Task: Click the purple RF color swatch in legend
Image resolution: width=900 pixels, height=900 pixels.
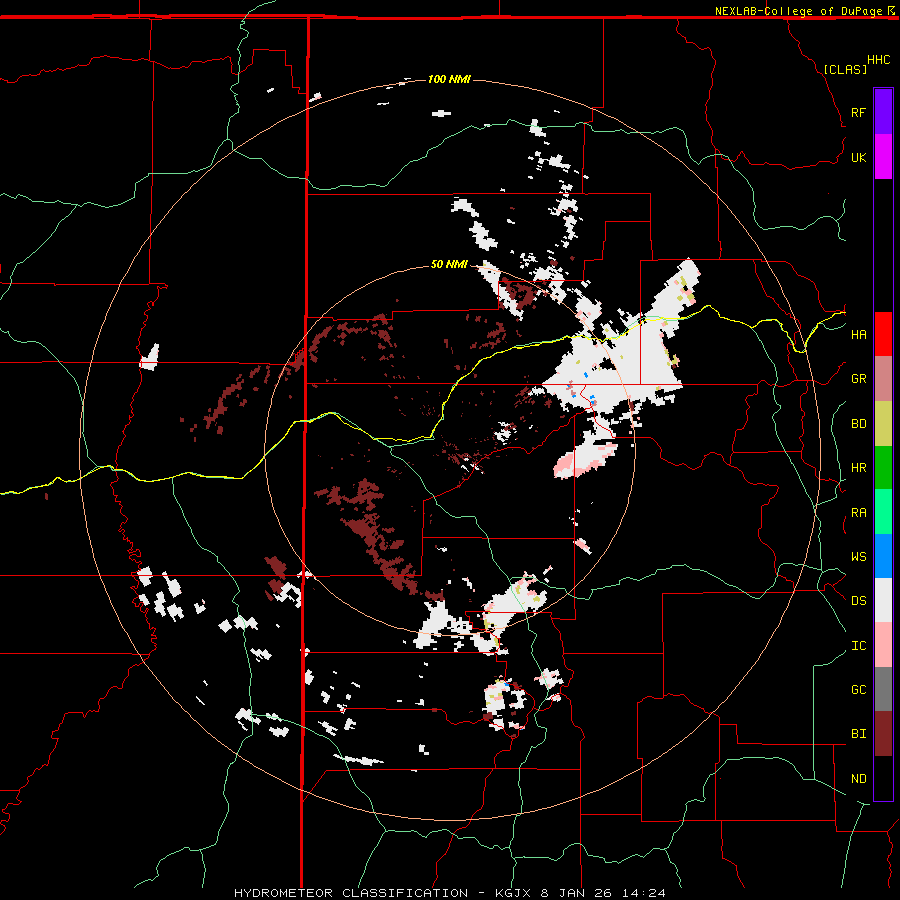Action: (x=883, y=112)
